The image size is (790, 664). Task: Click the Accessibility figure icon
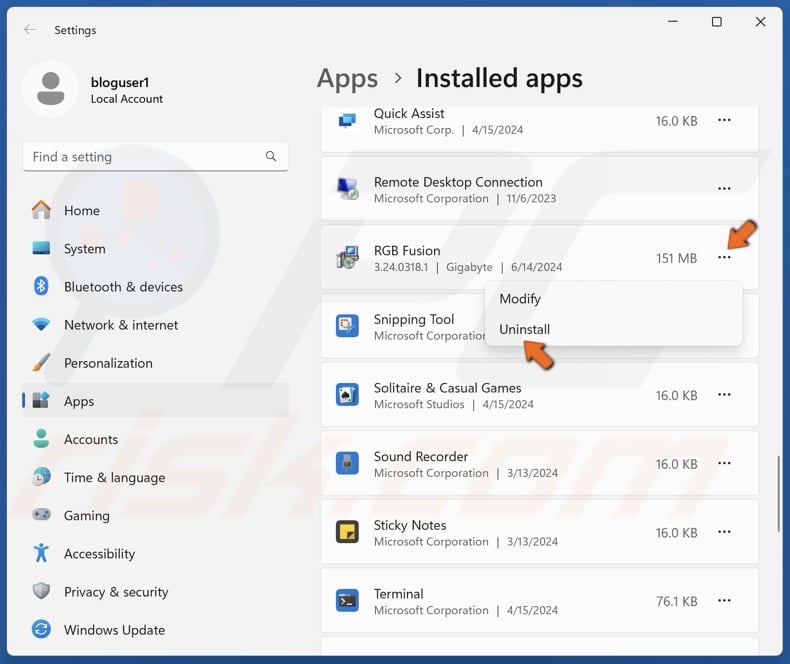coord(41,553)
